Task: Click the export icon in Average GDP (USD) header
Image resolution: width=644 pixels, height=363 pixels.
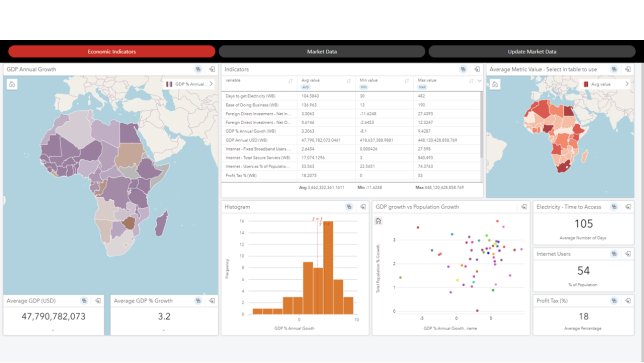Action: [x=98, y=301]
